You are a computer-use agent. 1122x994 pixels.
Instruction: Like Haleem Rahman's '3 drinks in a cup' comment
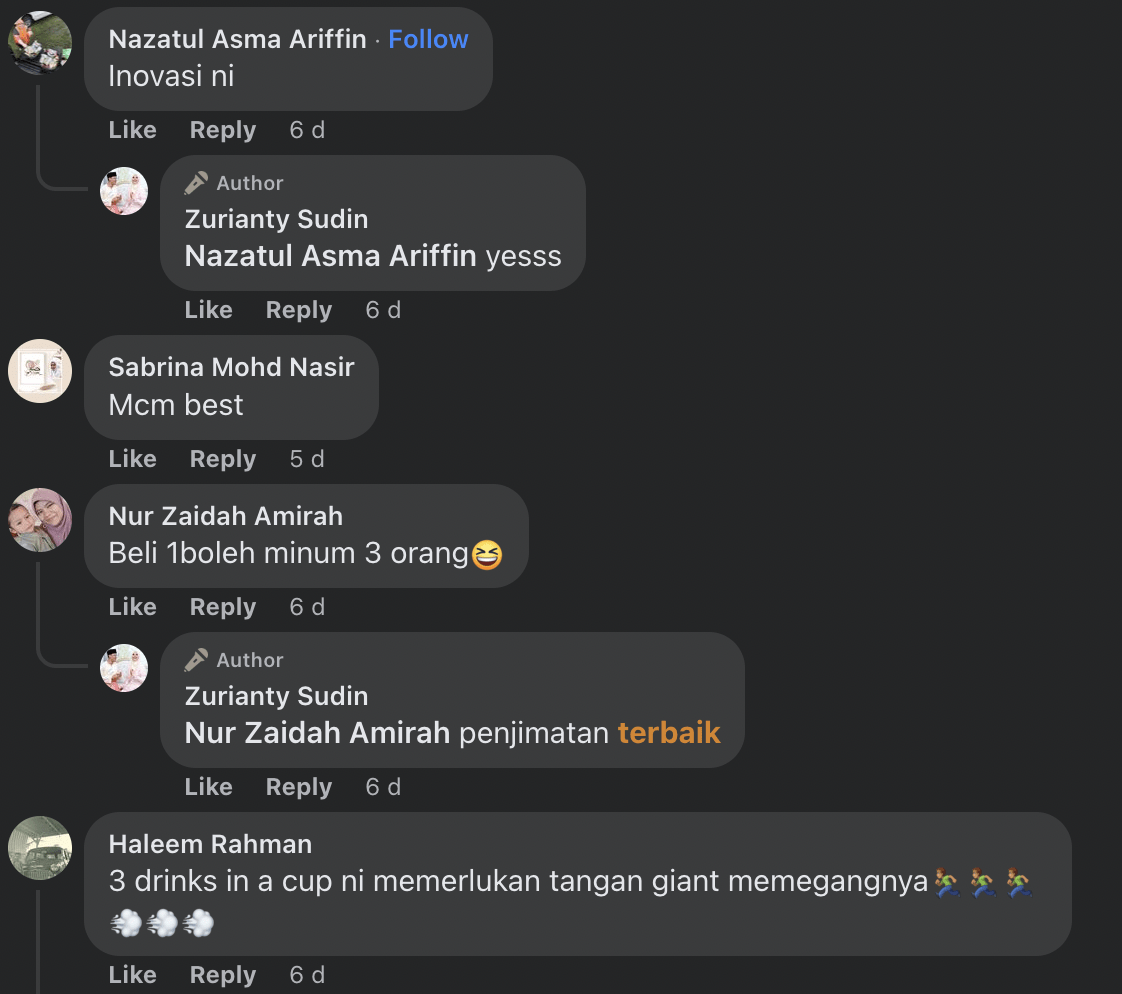[132, 975]
